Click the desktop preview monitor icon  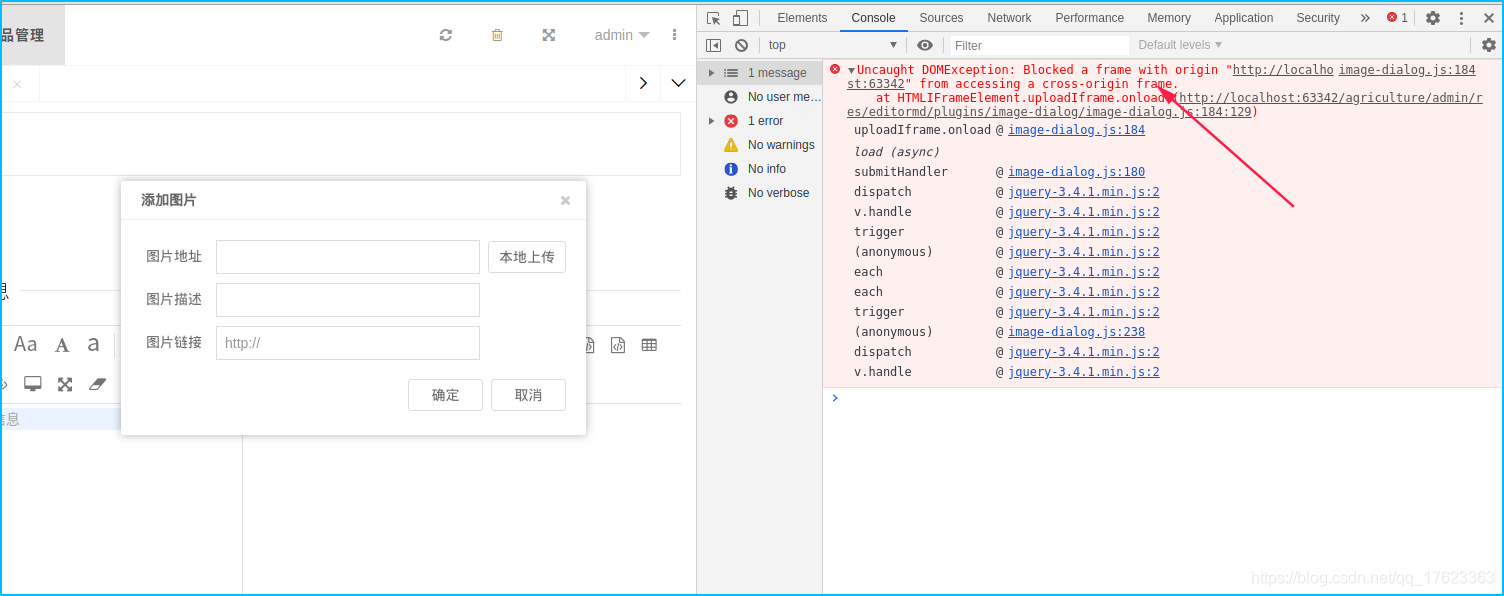[33, 384]
